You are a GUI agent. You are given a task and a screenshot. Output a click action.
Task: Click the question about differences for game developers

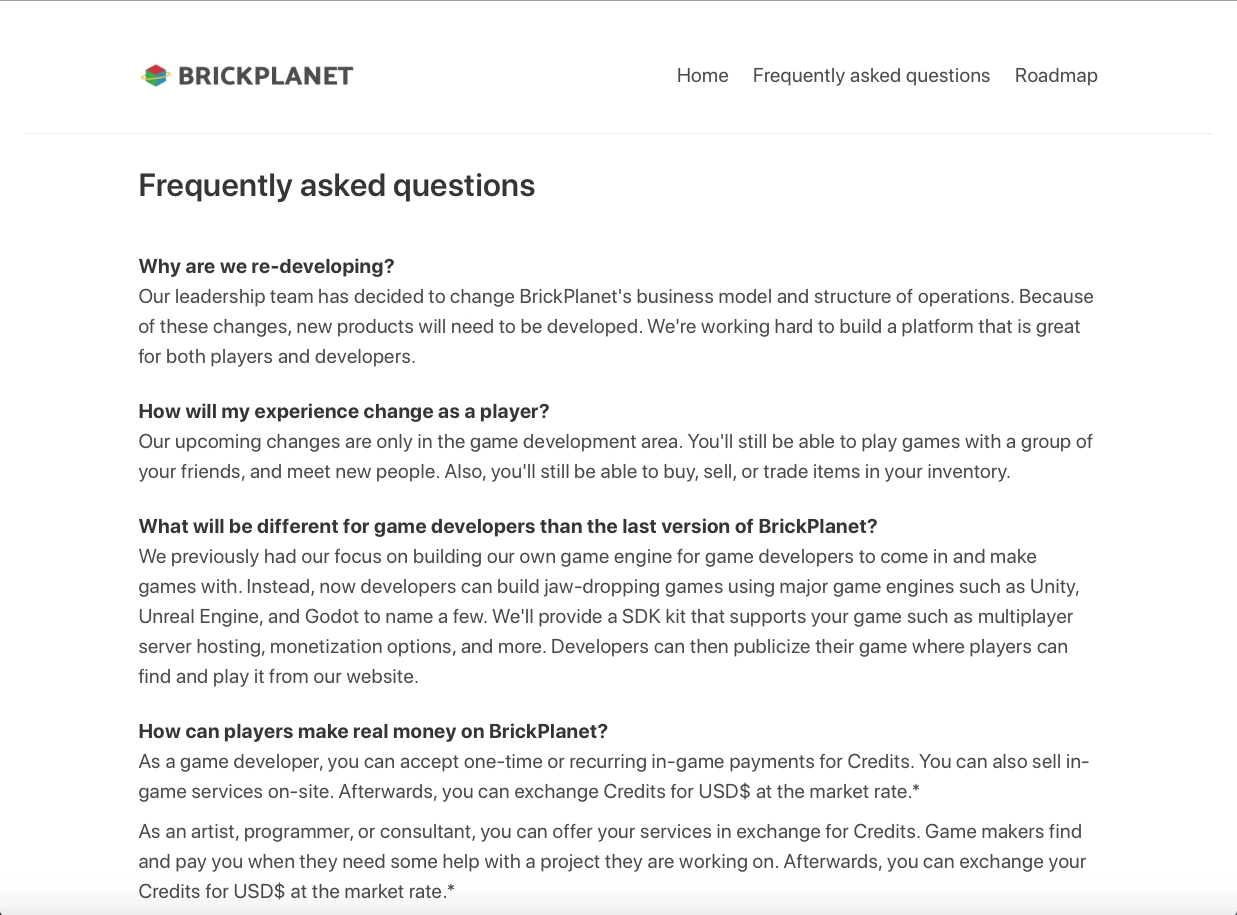(507, 526)
